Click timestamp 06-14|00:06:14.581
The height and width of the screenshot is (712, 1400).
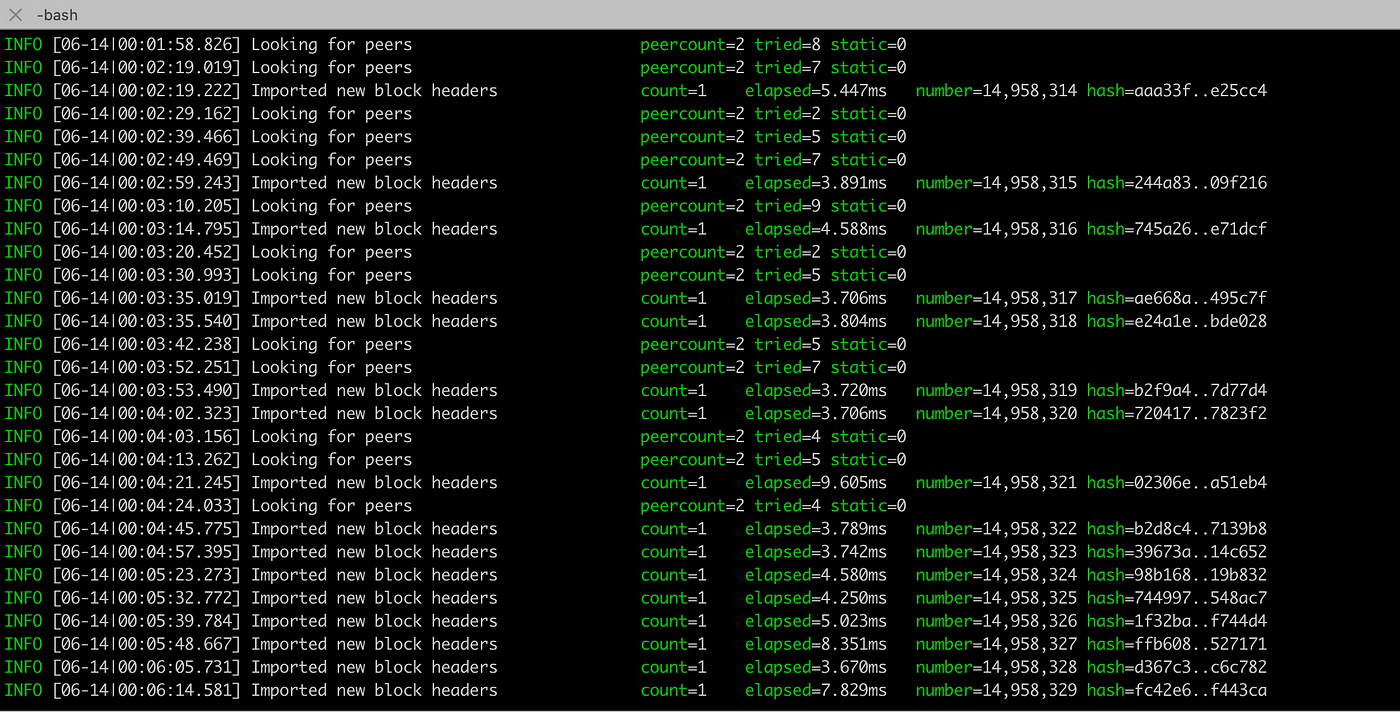coord(146,690)
